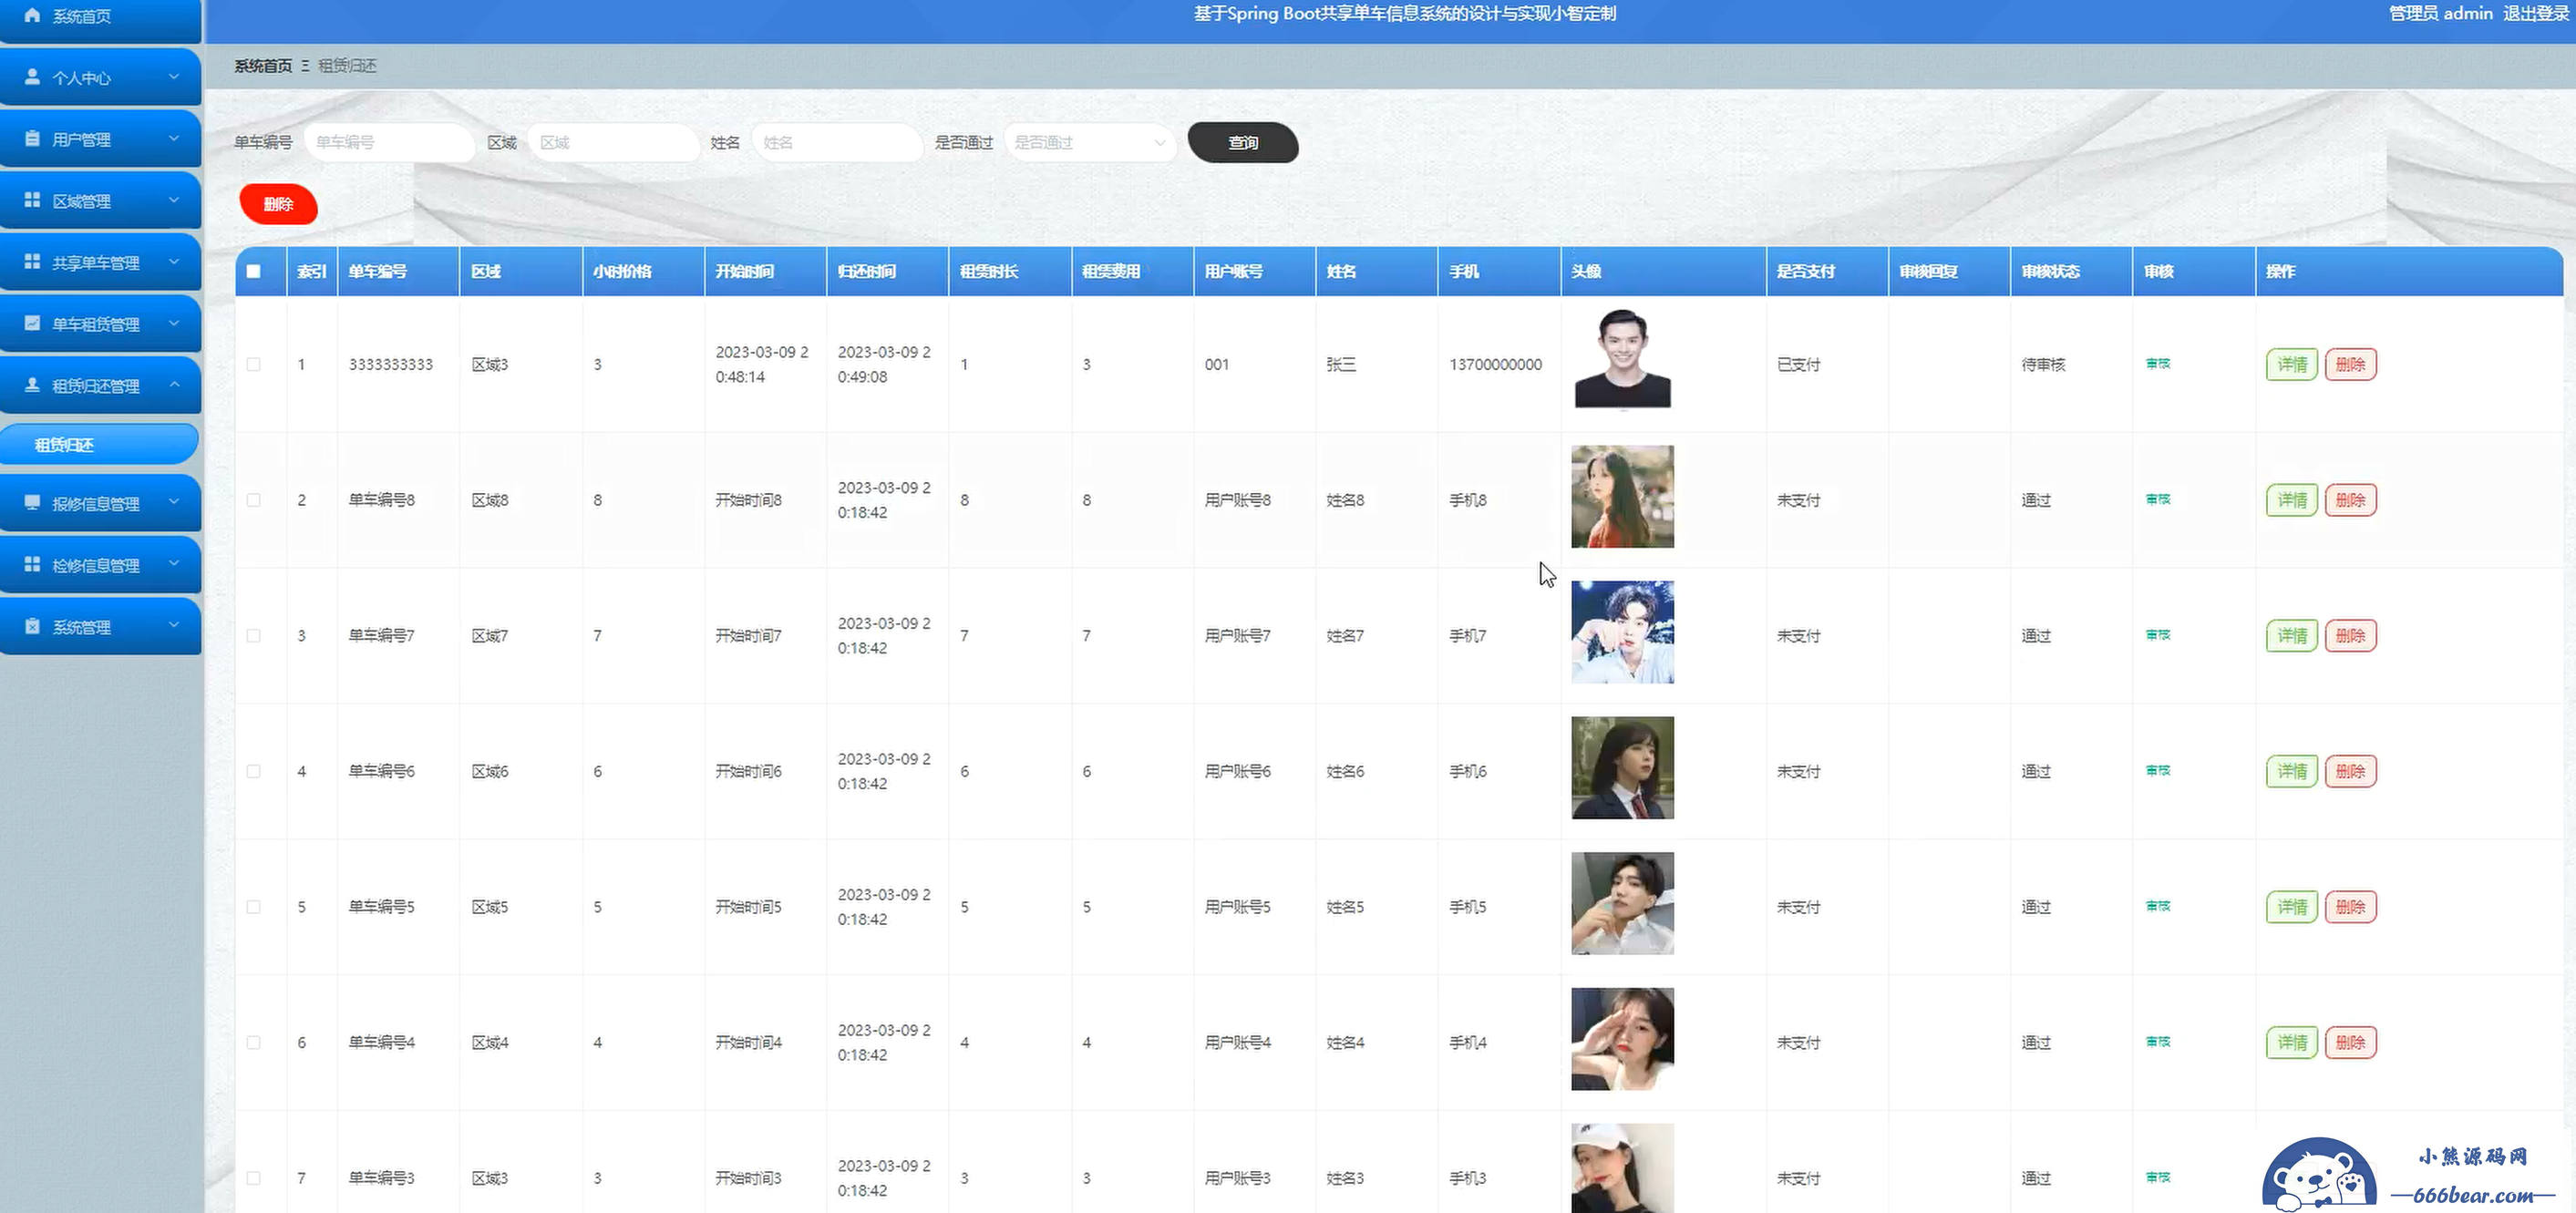Open the 系统首页 sidebar menu item
Image resolution: width=2576 pixels, height=1213 pixels.
[x=100, y=18]
